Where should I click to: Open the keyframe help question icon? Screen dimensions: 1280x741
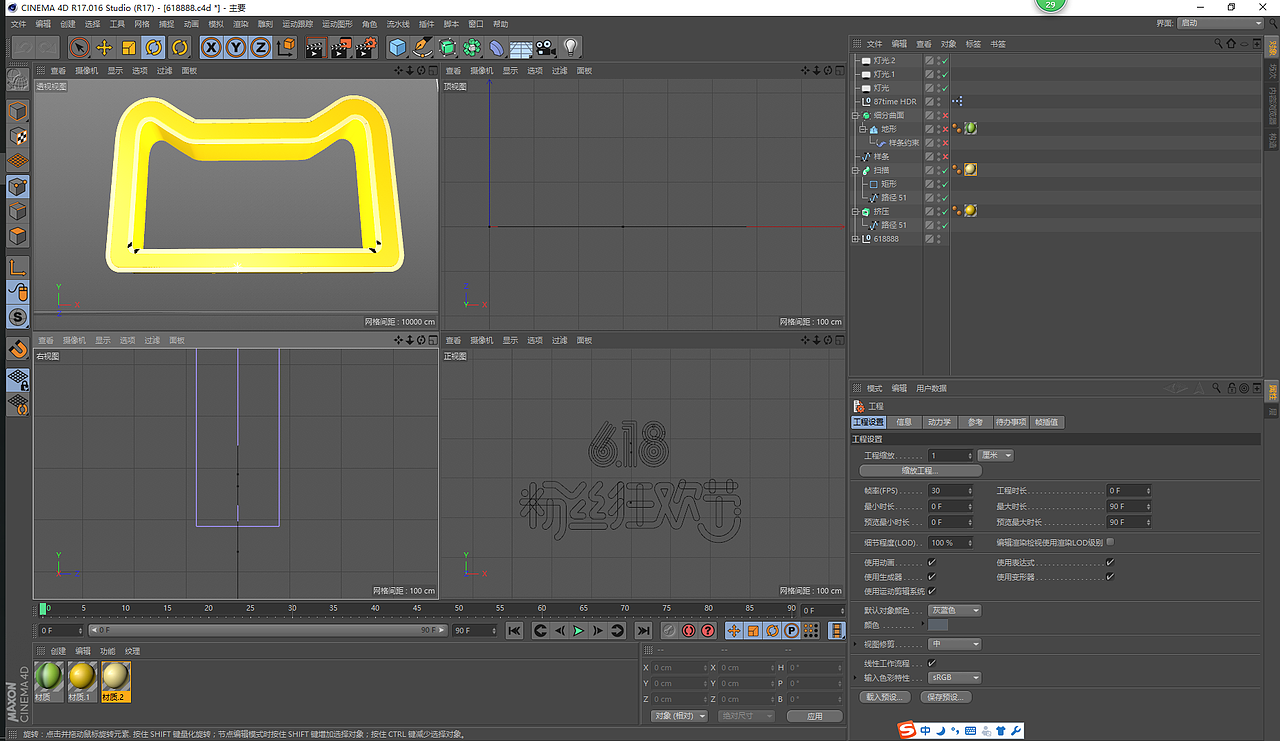click(x=708, y=631)
